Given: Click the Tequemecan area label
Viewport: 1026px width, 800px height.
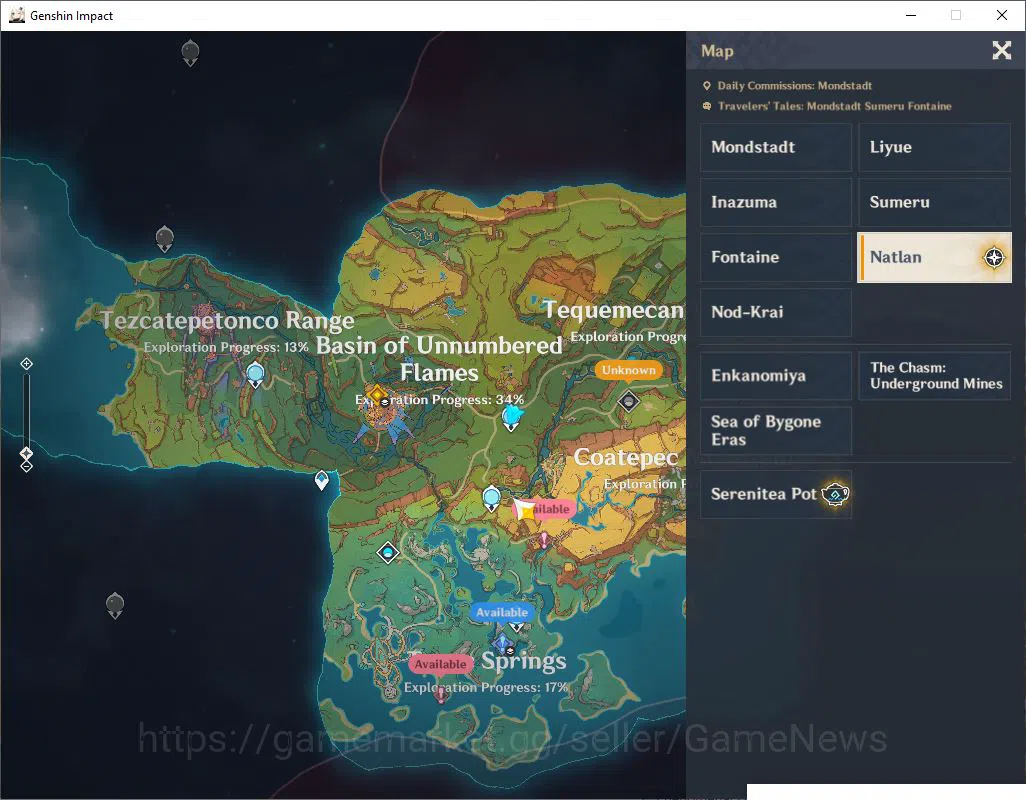Looking at the screenshot, I should [x=614, y=309].
